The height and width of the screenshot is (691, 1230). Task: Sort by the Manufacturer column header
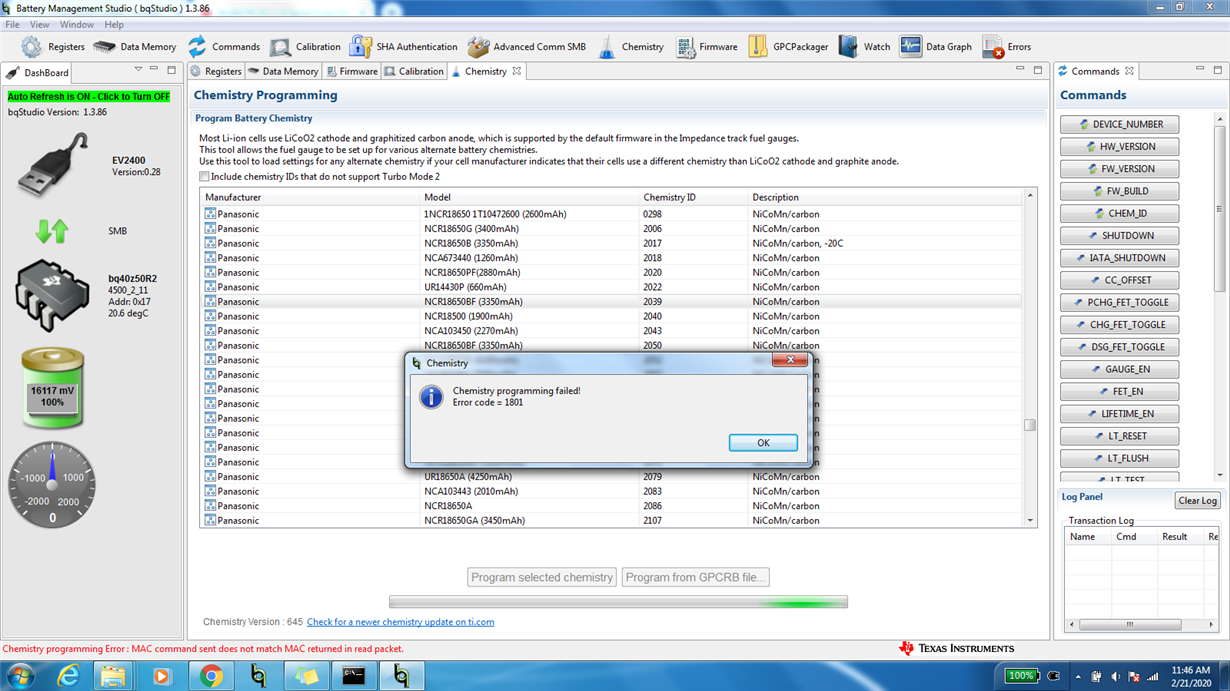310,197
